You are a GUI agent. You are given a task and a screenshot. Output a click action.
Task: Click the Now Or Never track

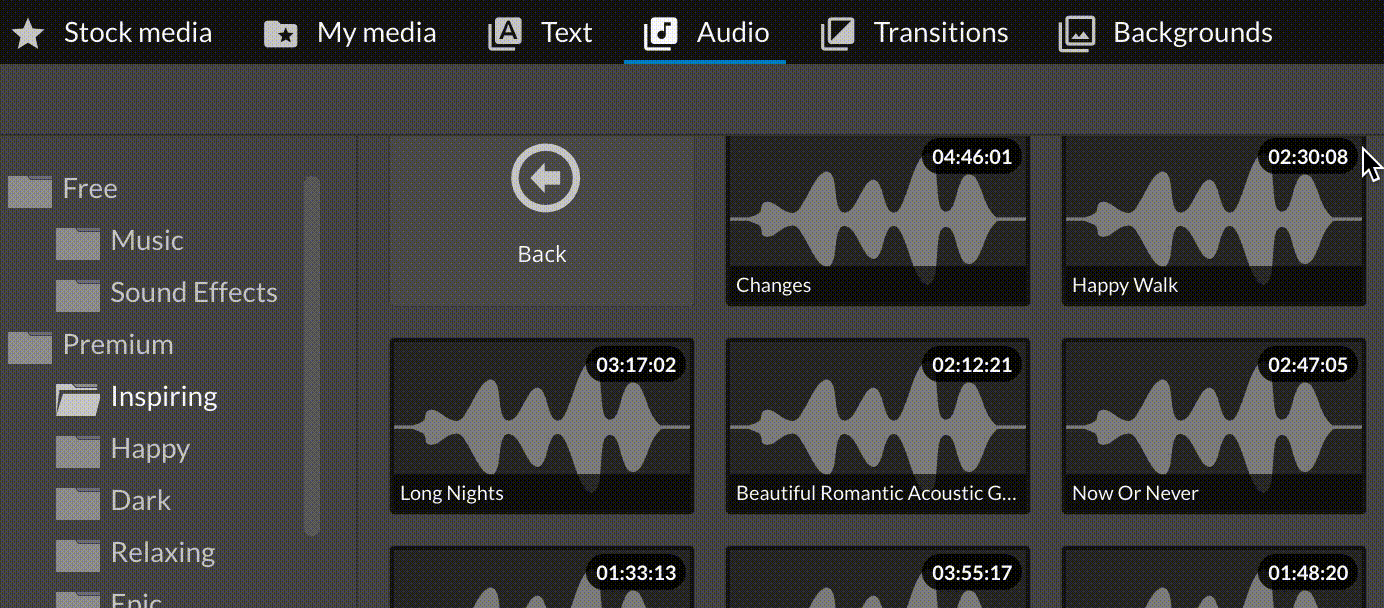[1214, 426]
